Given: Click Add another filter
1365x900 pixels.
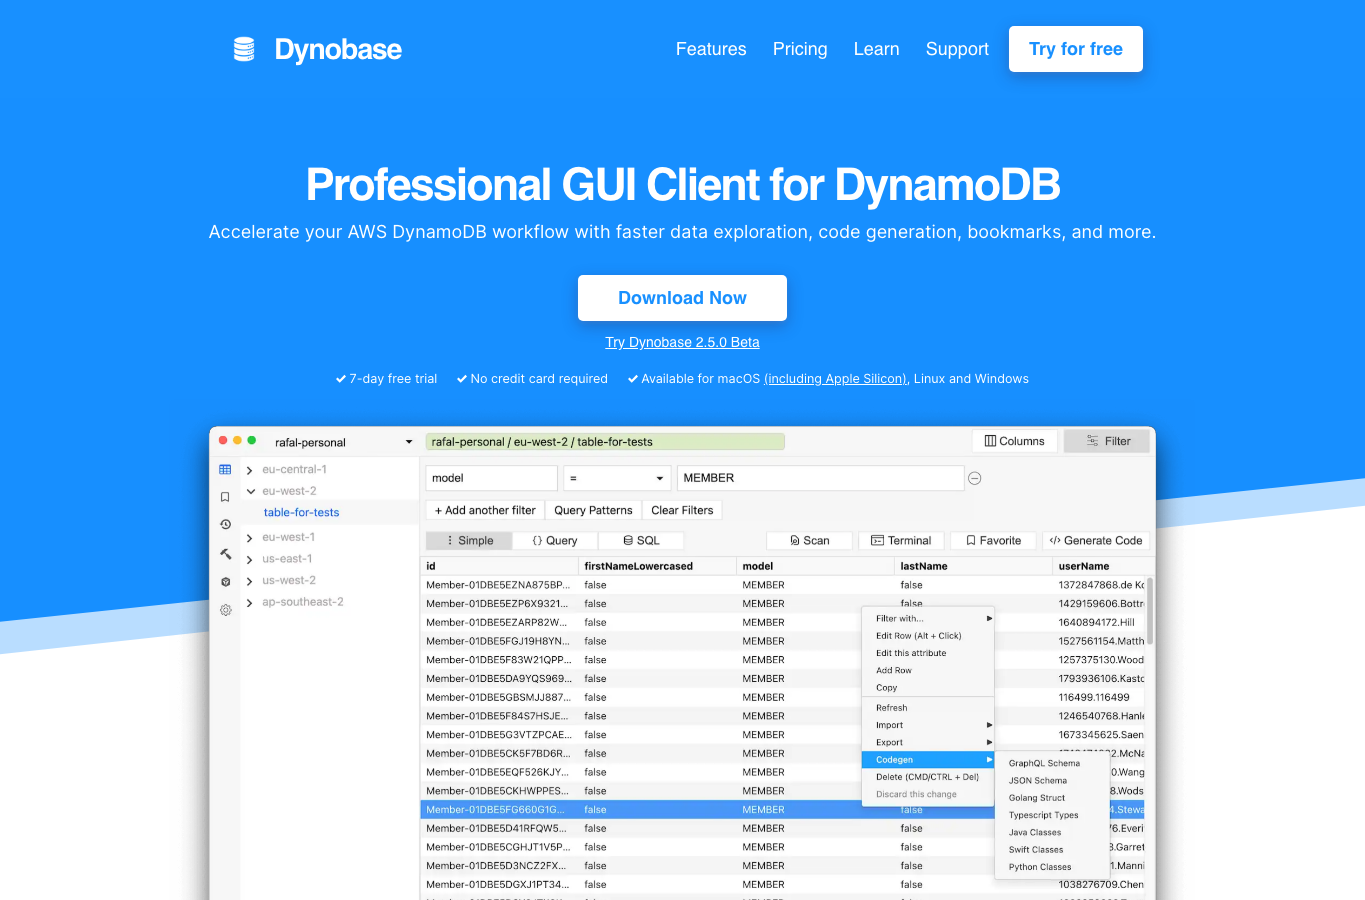Looking at the screenshot, I should (485, 510).
